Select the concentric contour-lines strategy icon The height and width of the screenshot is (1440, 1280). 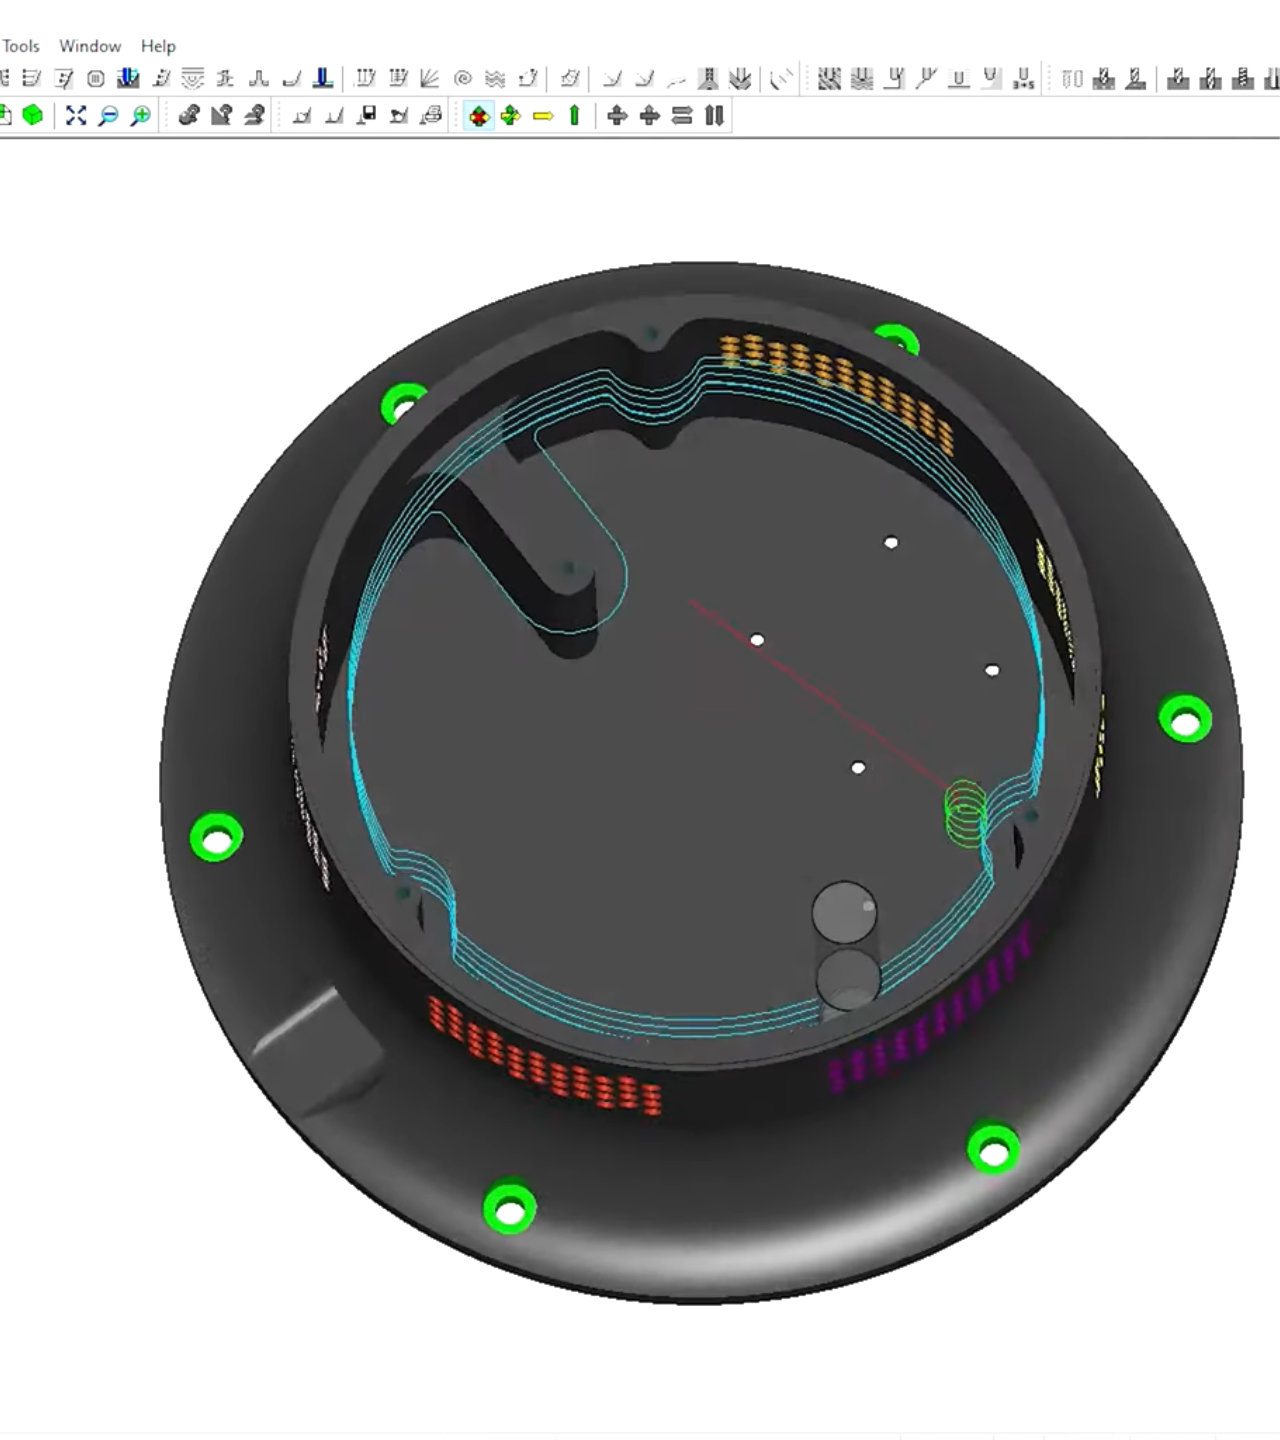[193, 78]
